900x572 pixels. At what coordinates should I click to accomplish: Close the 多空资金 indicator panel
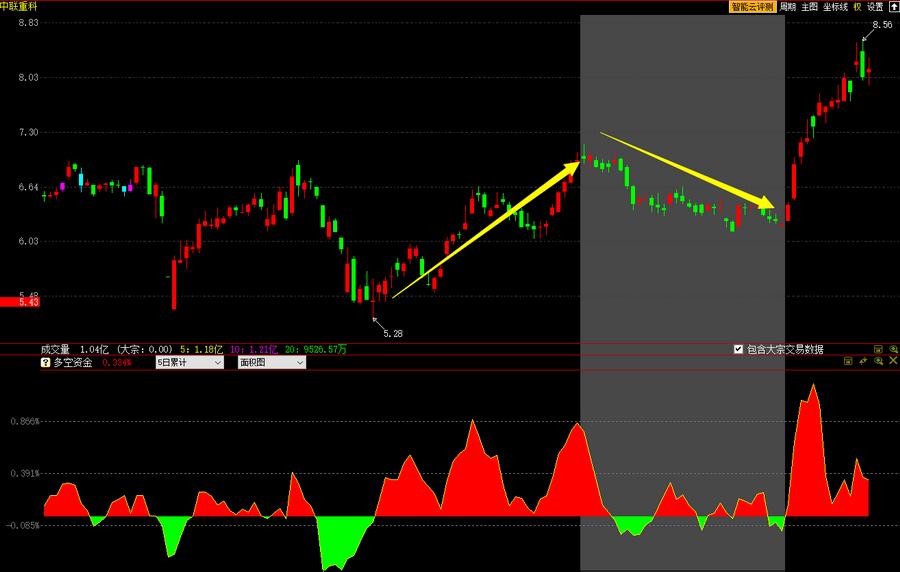point(893,361)
